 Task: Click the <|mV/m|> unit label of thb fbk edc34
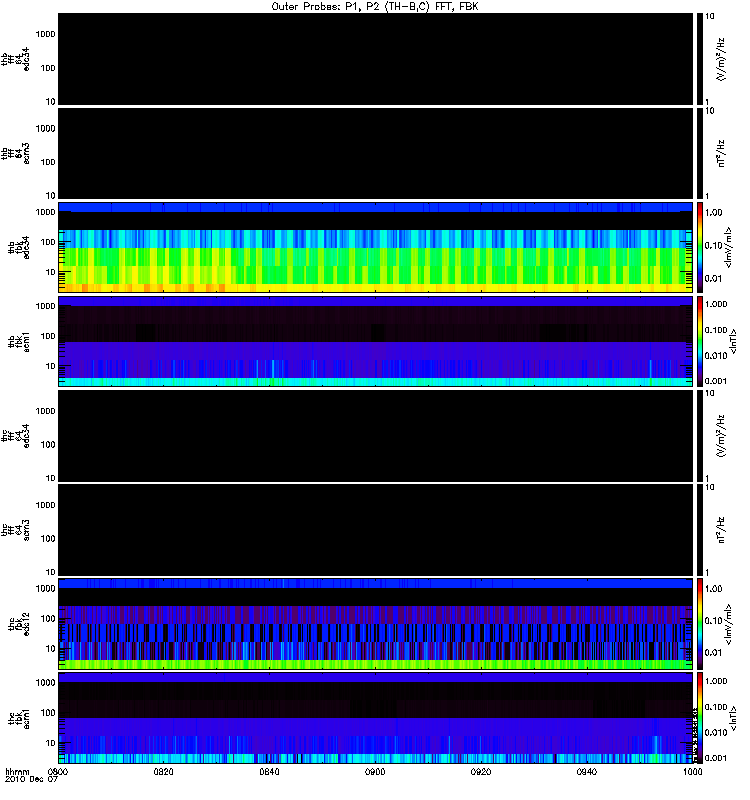point(728,247)
